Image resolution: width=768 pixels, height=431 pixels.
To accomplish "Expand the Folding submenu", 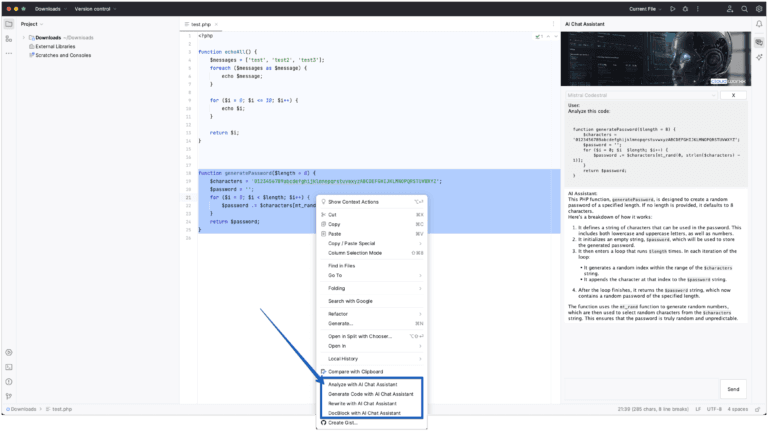I will [x=372, y=288].
